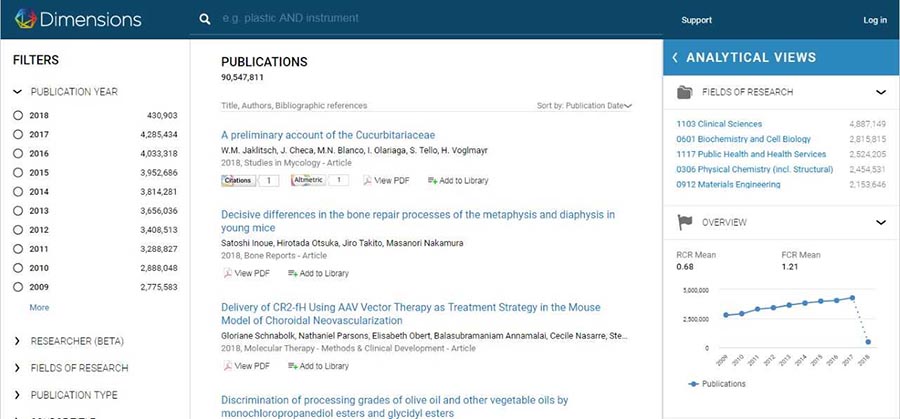Click the Overview flag icon
900x419 pixels.
pyautogui.click(x=685, y=222)
